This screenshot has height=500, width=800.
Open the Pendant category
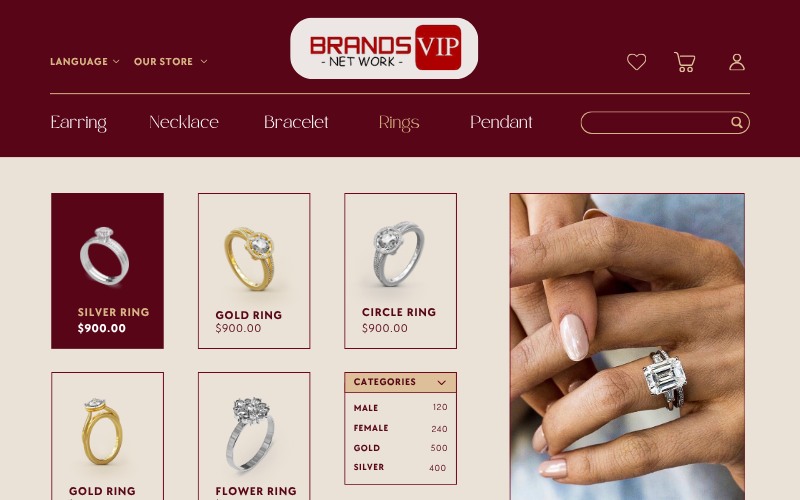[501, 122]
